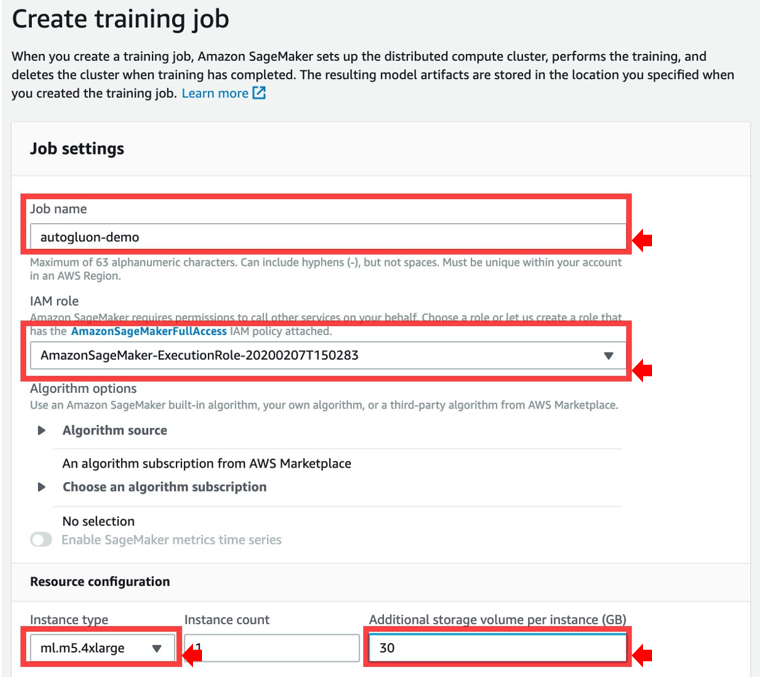The height and width of the screenshot is (687, 760).
Task: Click the 'Create training job' page title
Action: tap(120, 19)
